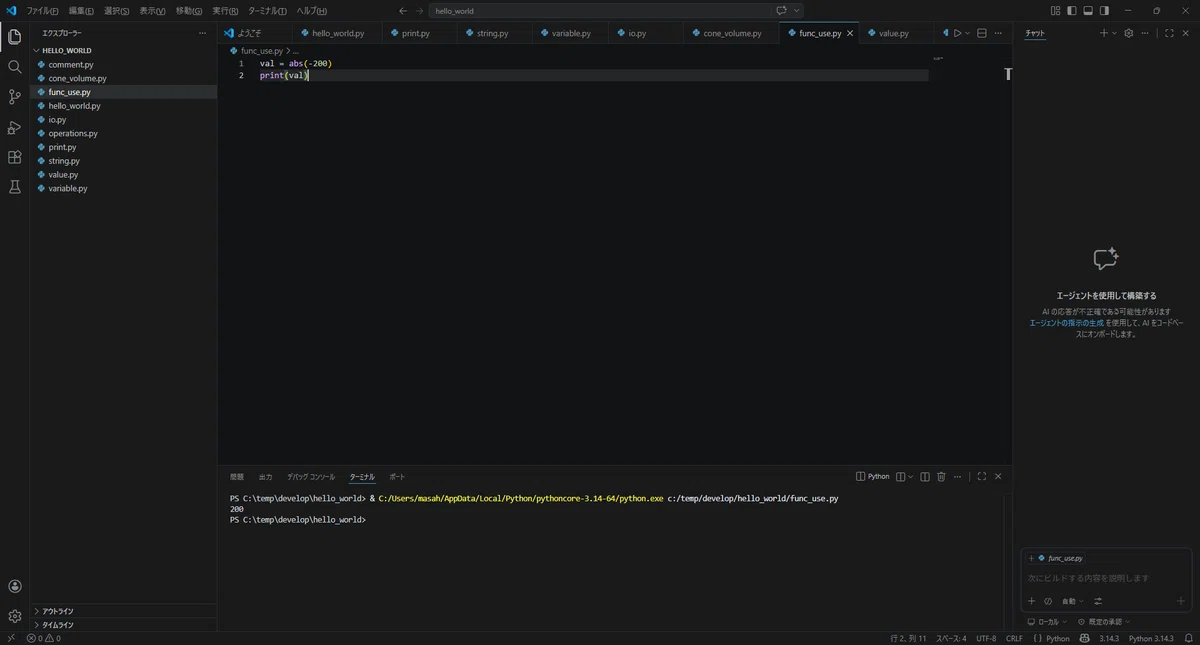
Task: Open remote window indicator in status bar
Action: click(x=10, y=638)
